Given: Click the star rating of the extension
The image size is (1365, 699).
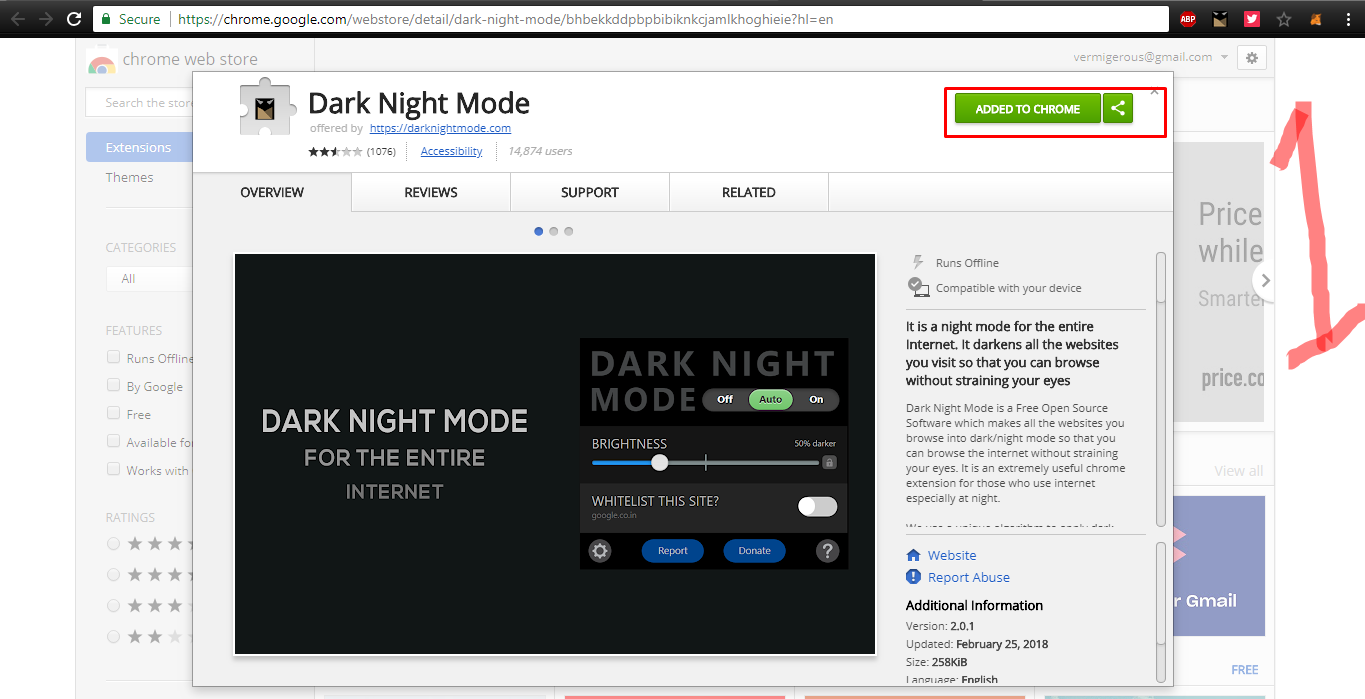Looking at the screenshot, I should (x=335, y=152).
